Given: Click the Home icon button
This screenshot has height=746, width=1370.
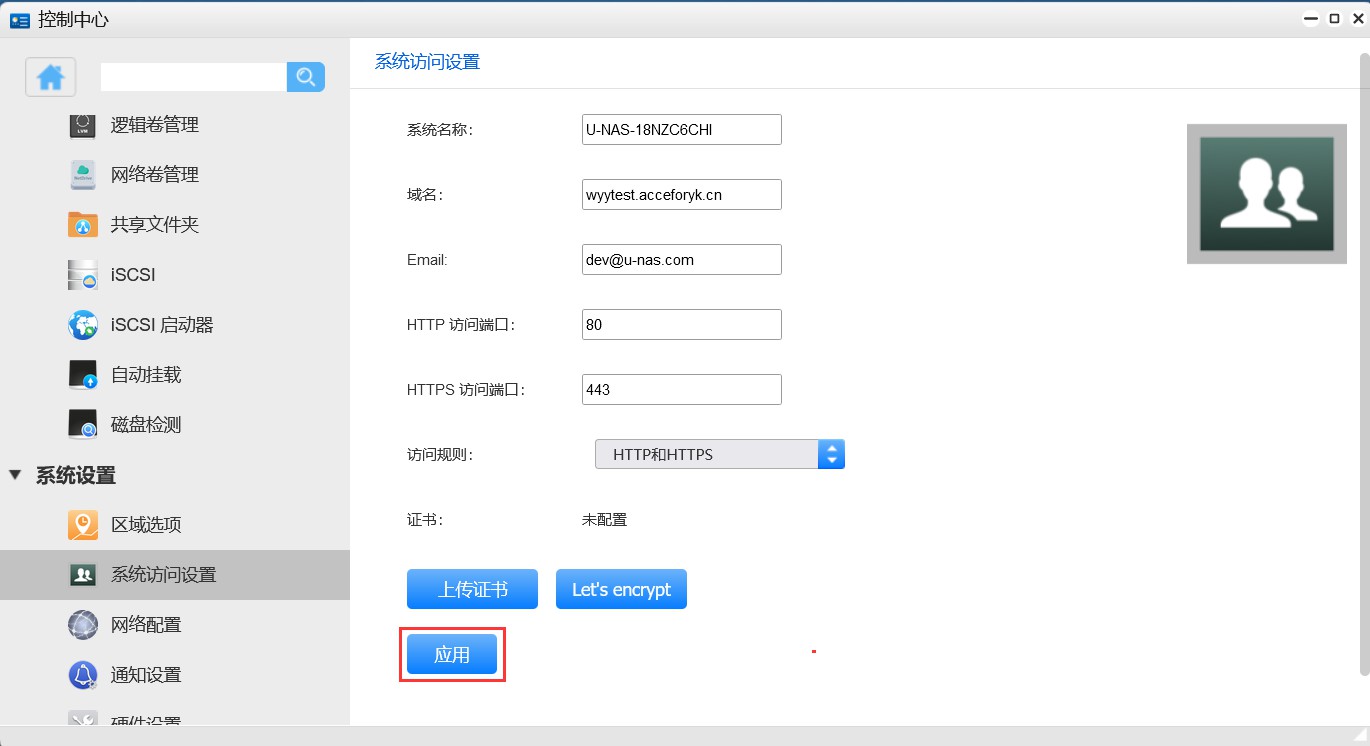Looking at the screenshot, I should point(51,77).
